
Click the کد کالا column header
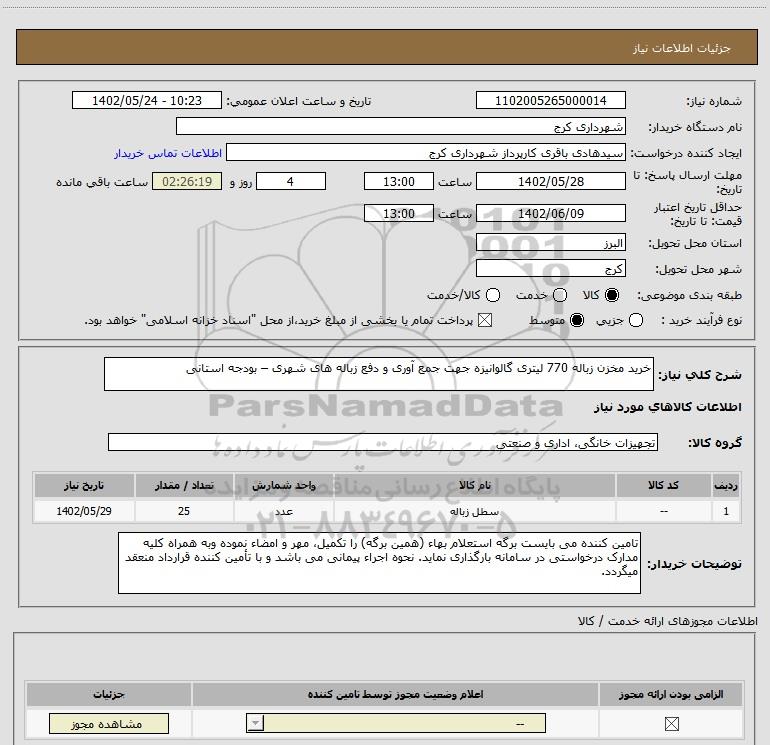pyautogui.click(x=663, y=485)
